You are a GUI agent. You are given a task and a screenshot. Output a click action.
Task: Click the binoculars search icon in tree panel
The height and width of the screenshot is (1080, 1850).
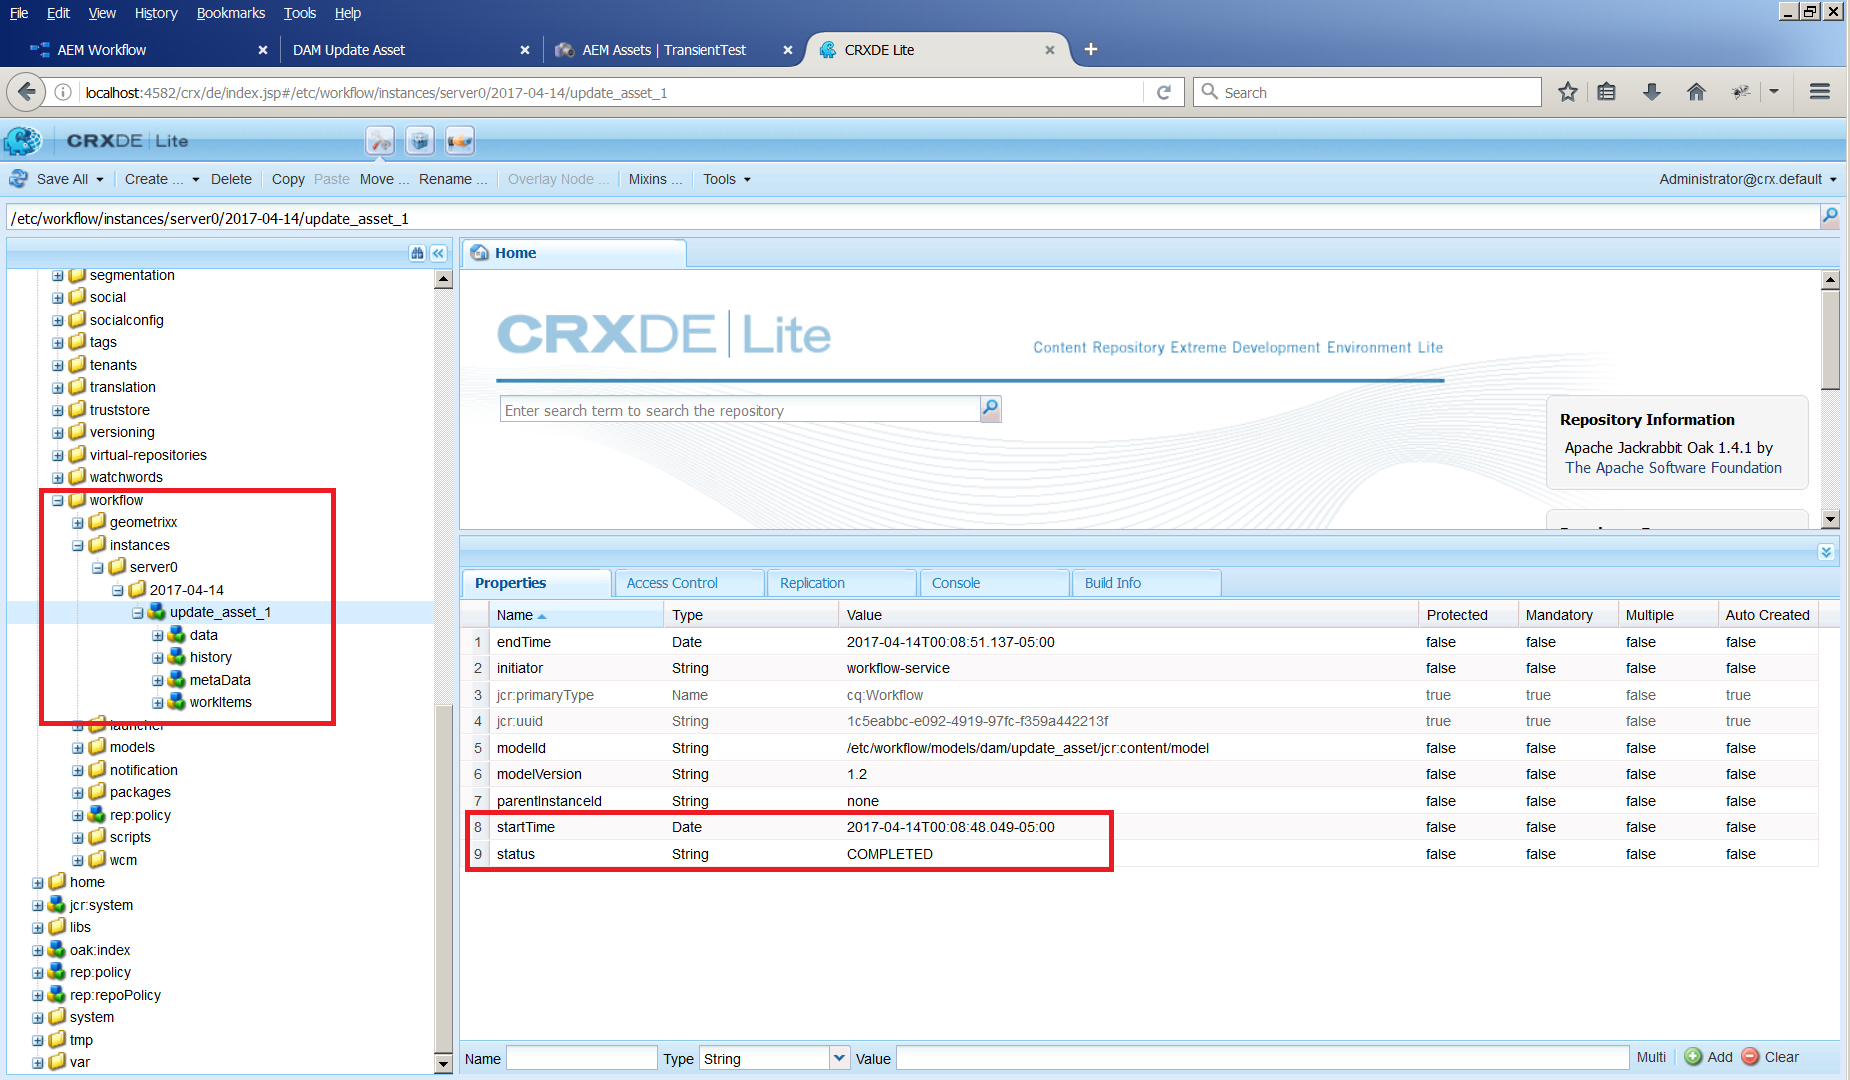point(417,253)
